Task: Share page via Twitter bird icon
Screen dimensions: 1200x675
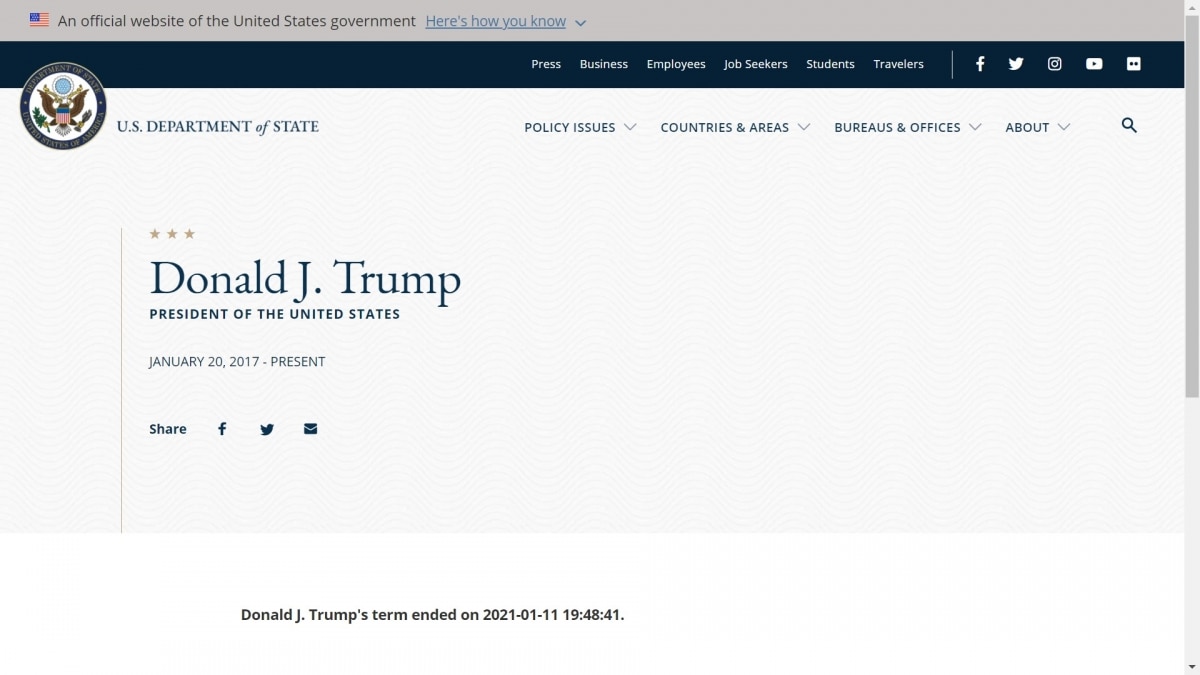Action: [267, 429]
